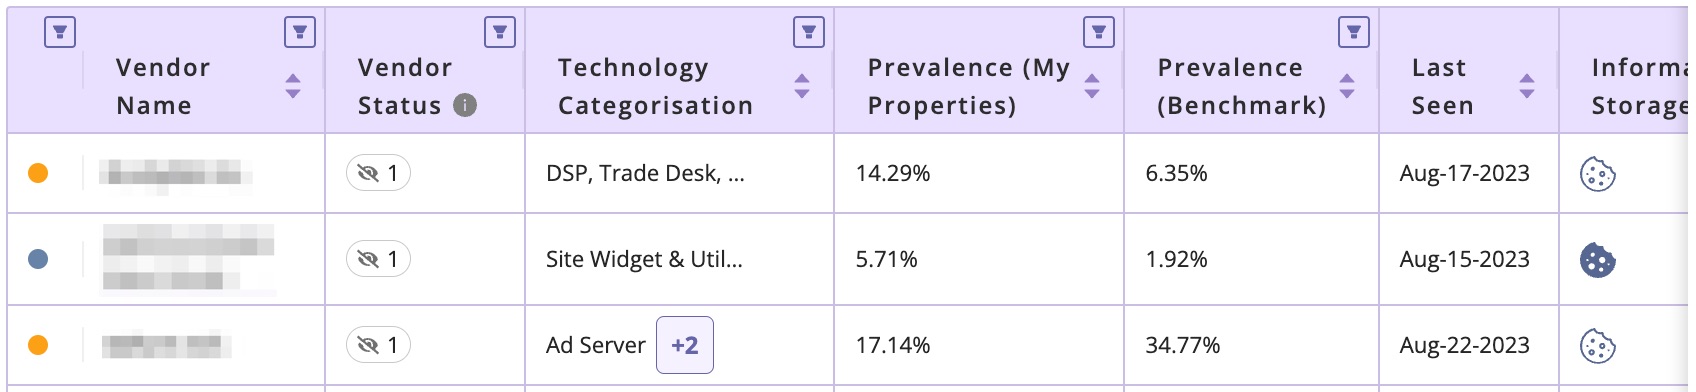Click Vendor Status info icon
The image size is (1696, 392).
[x=465, y=105]
